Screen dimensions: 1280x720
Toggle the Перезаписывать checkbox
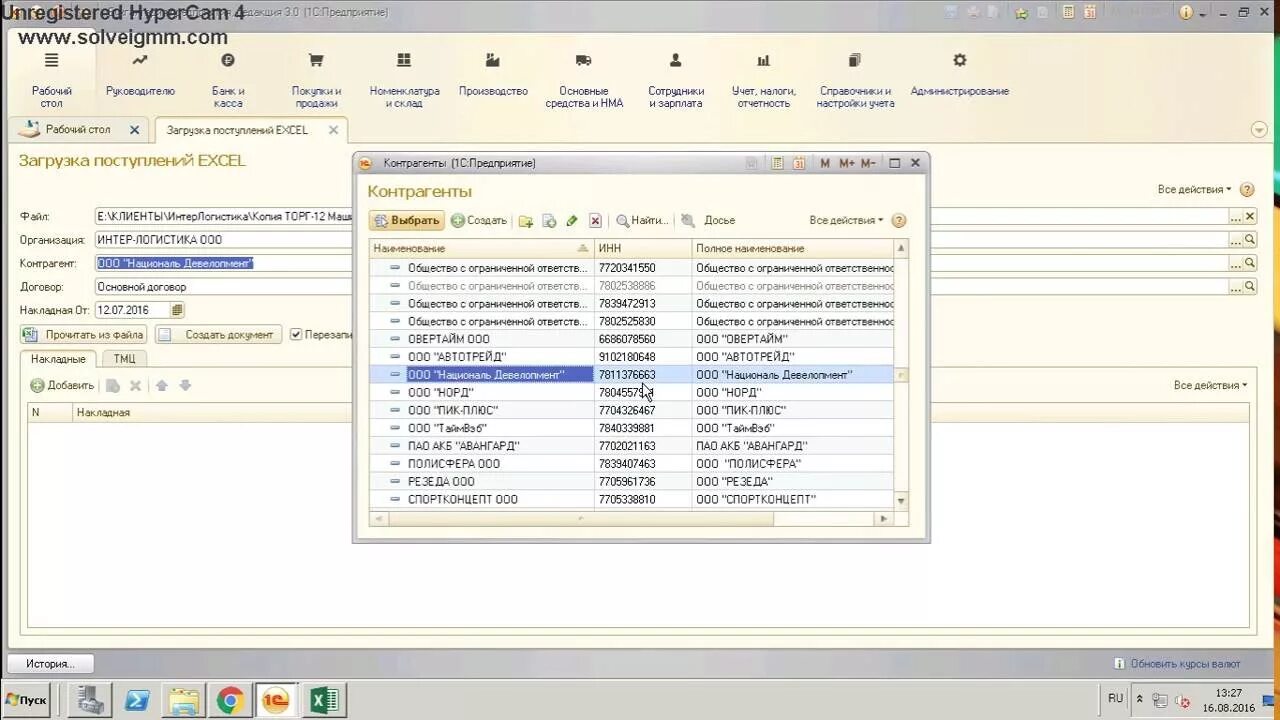pos(296,335)
